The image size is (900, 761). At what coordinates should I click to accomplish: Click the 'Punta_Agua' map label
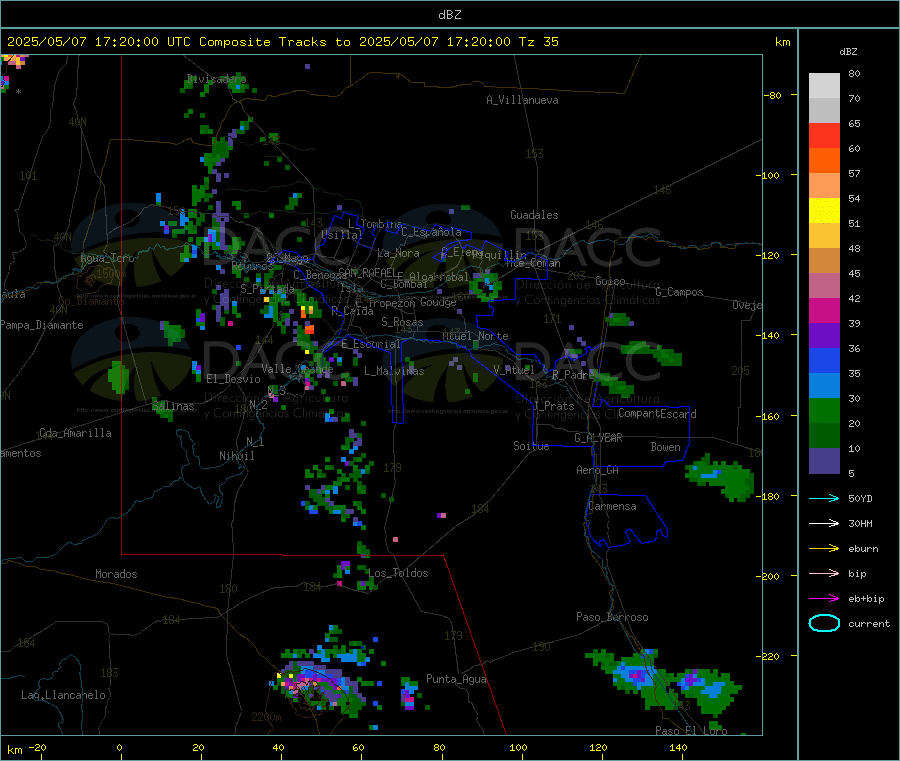click(456, 680)
